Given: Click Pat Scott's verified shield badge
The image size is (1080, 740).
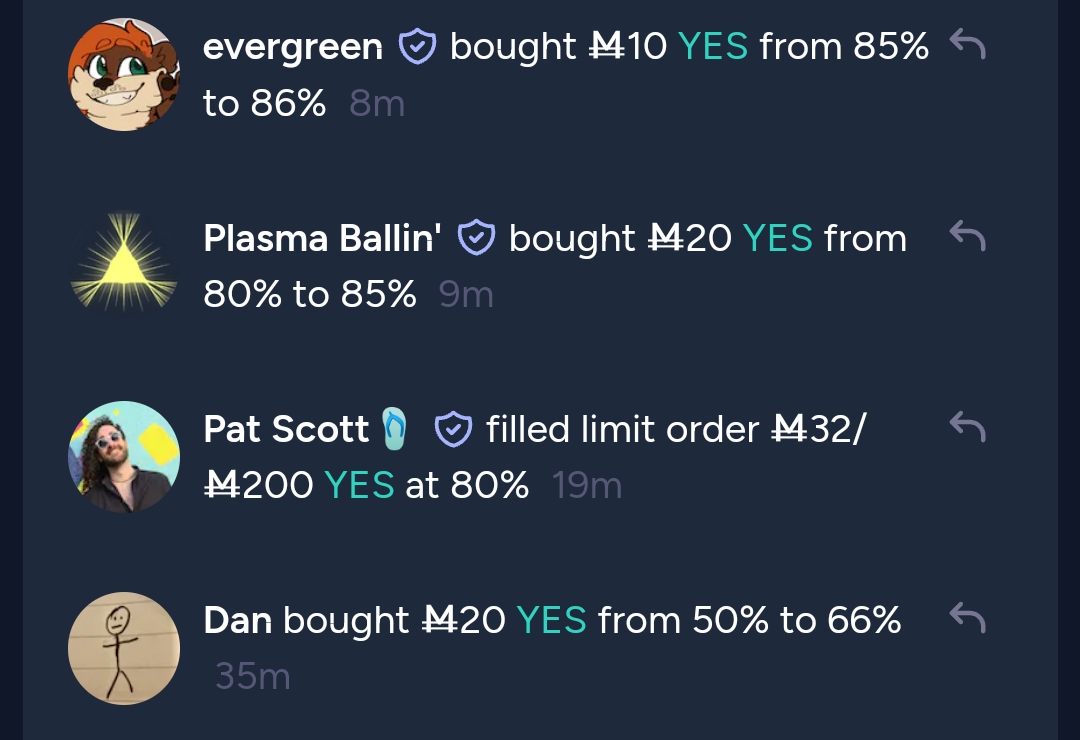Looking at the screenshot, I should pyautogui.click(x=453, y=429).
